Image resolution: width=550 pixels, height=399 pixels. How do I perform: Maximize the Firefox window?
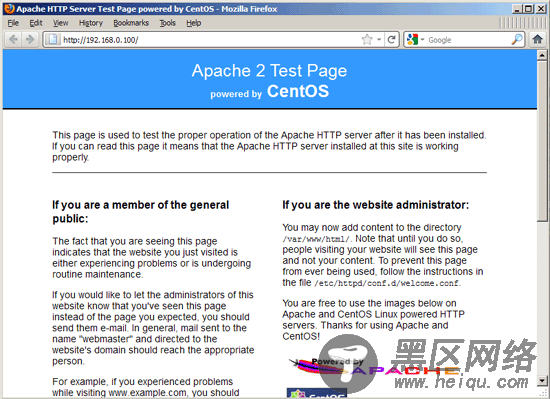[x=528, y=9]
